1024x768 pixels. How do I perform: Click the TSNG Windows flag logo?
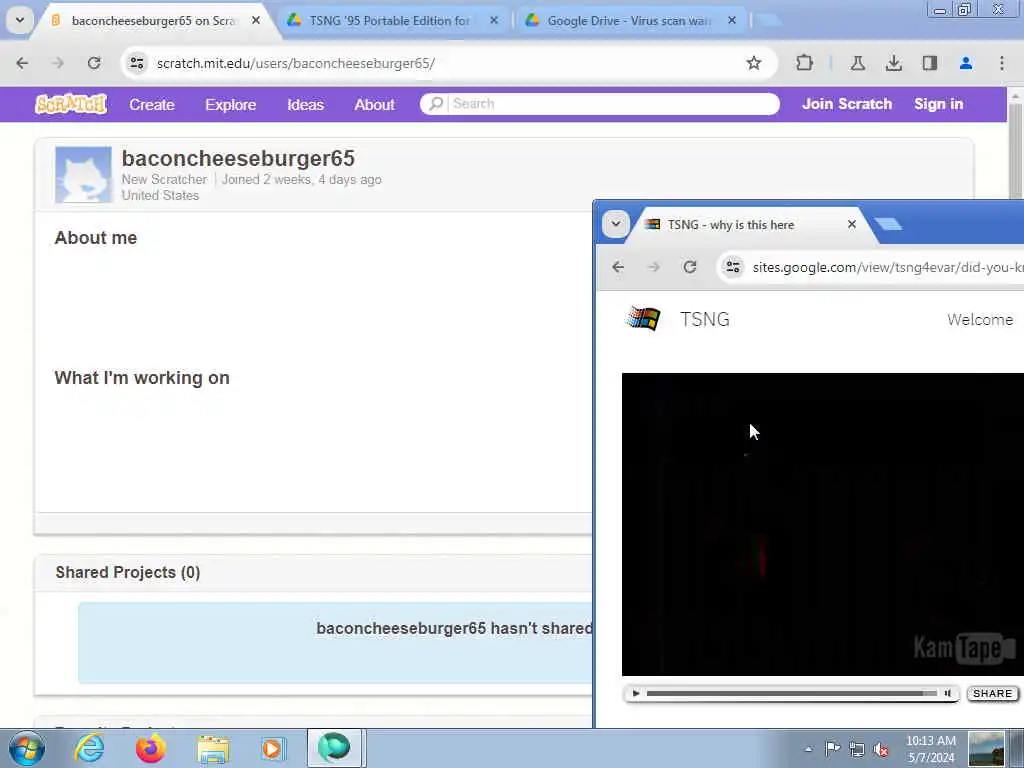coord(643,319)
